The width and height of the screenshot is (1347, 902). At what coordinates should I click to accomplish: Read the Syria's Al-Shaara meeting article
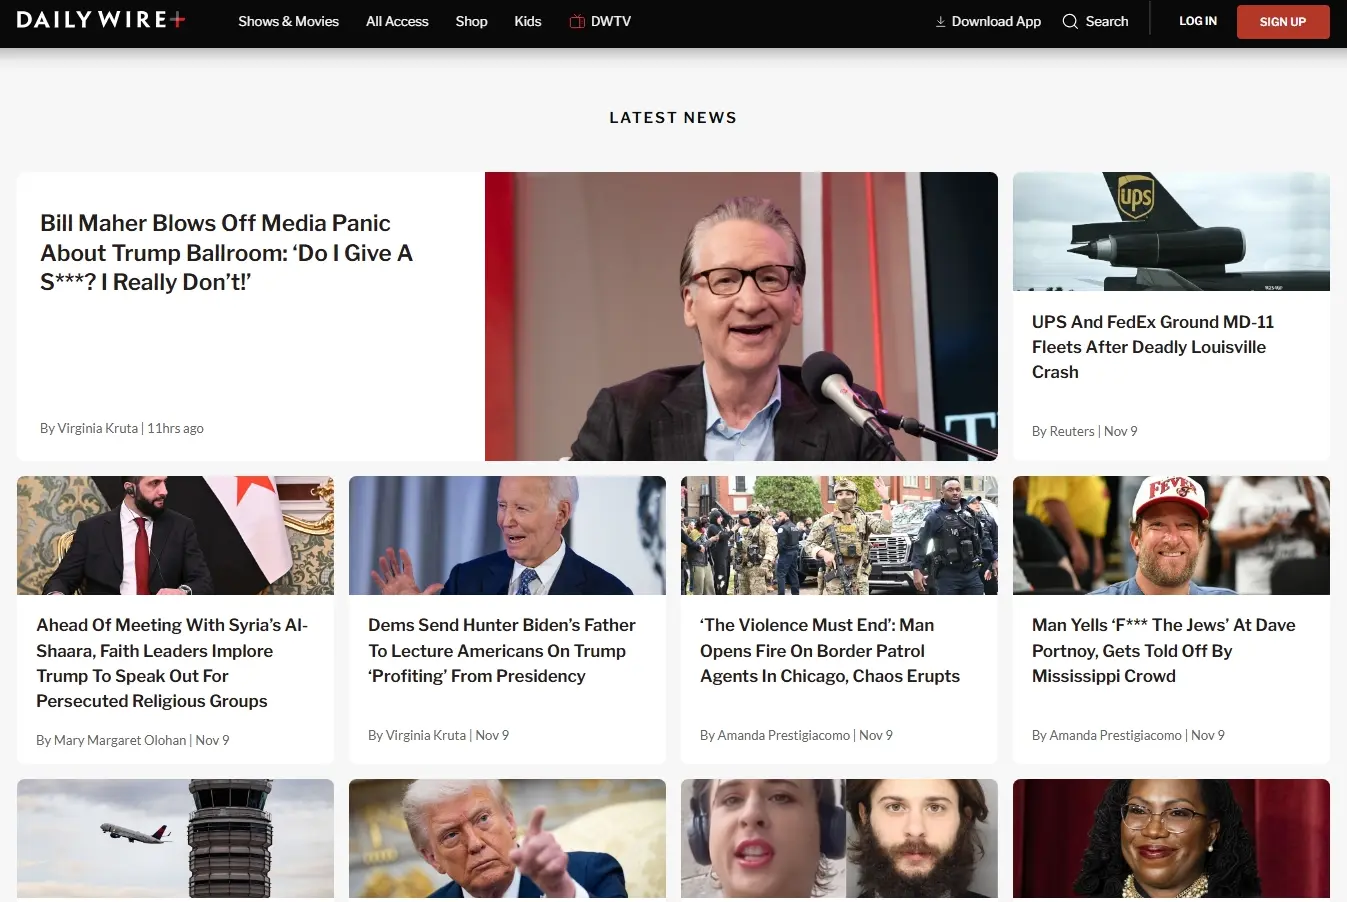(172, 662)
